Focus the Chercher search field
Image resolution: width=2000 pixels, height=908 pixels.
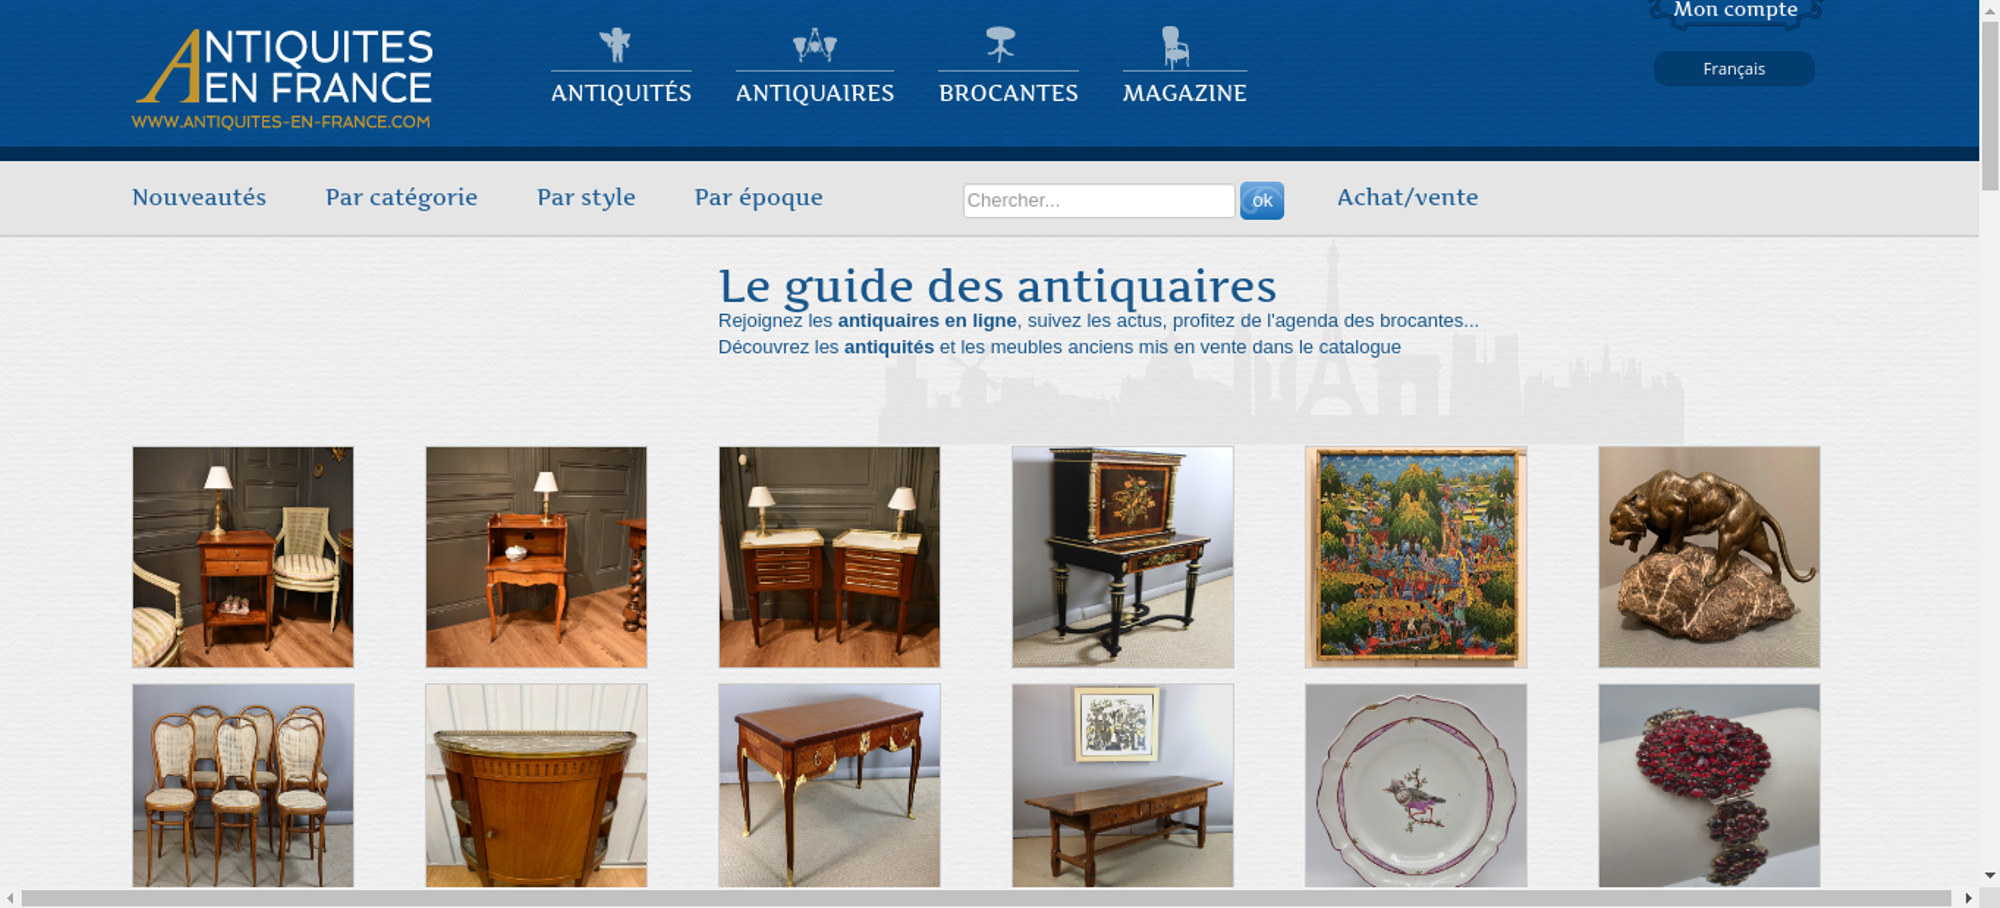[1099, 200]
